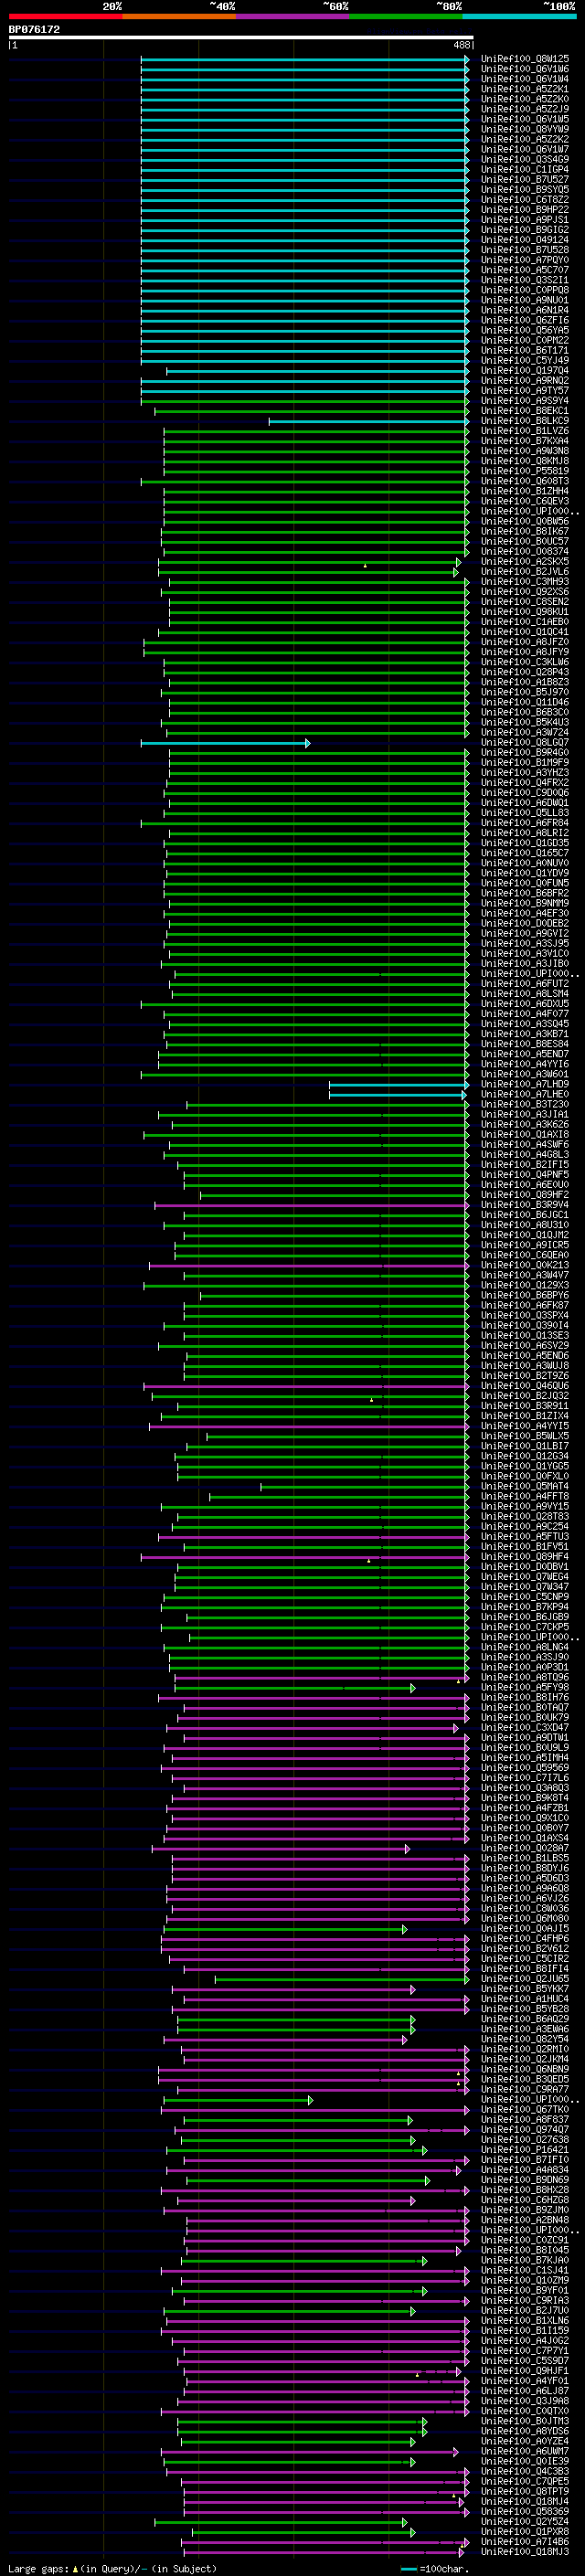Select hit label UniRef100_Q89HF4
Image resolution: width=585 pixels, height=2576 pixels.
(x=524, y=1558)
